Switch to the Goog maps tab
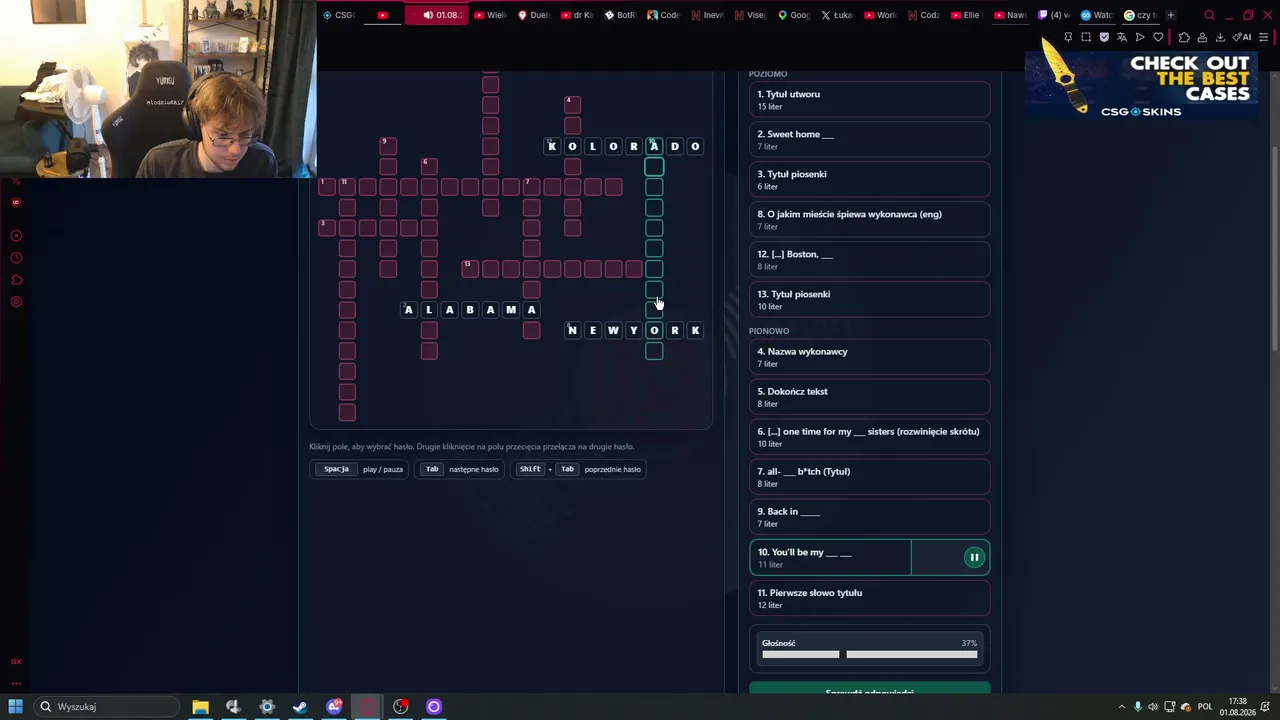1280x720 pixels. [x=794, y=15]
